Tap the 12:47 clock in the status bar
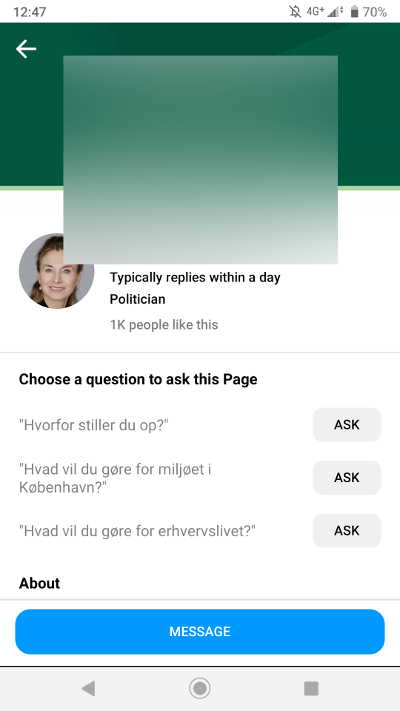Viewport: 400px width, 711px height. tap(29, 12)
